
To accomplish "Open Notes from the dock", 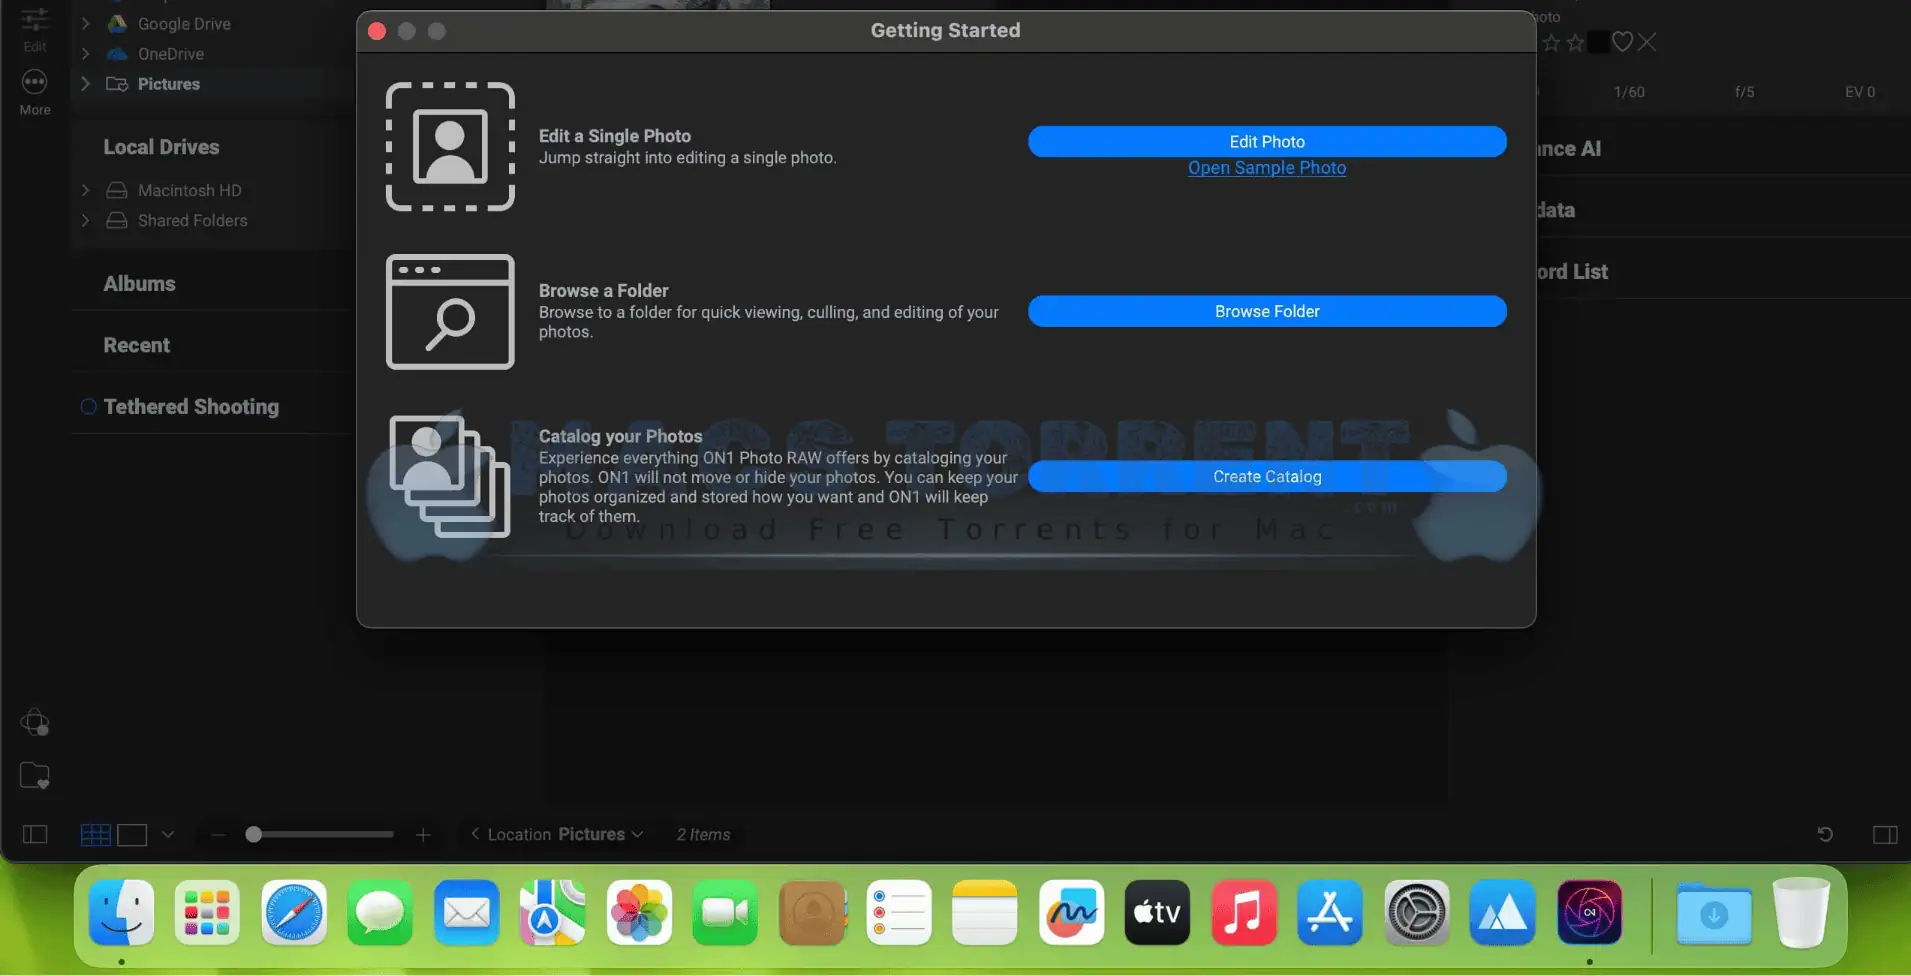I will [x=985, y=912].
